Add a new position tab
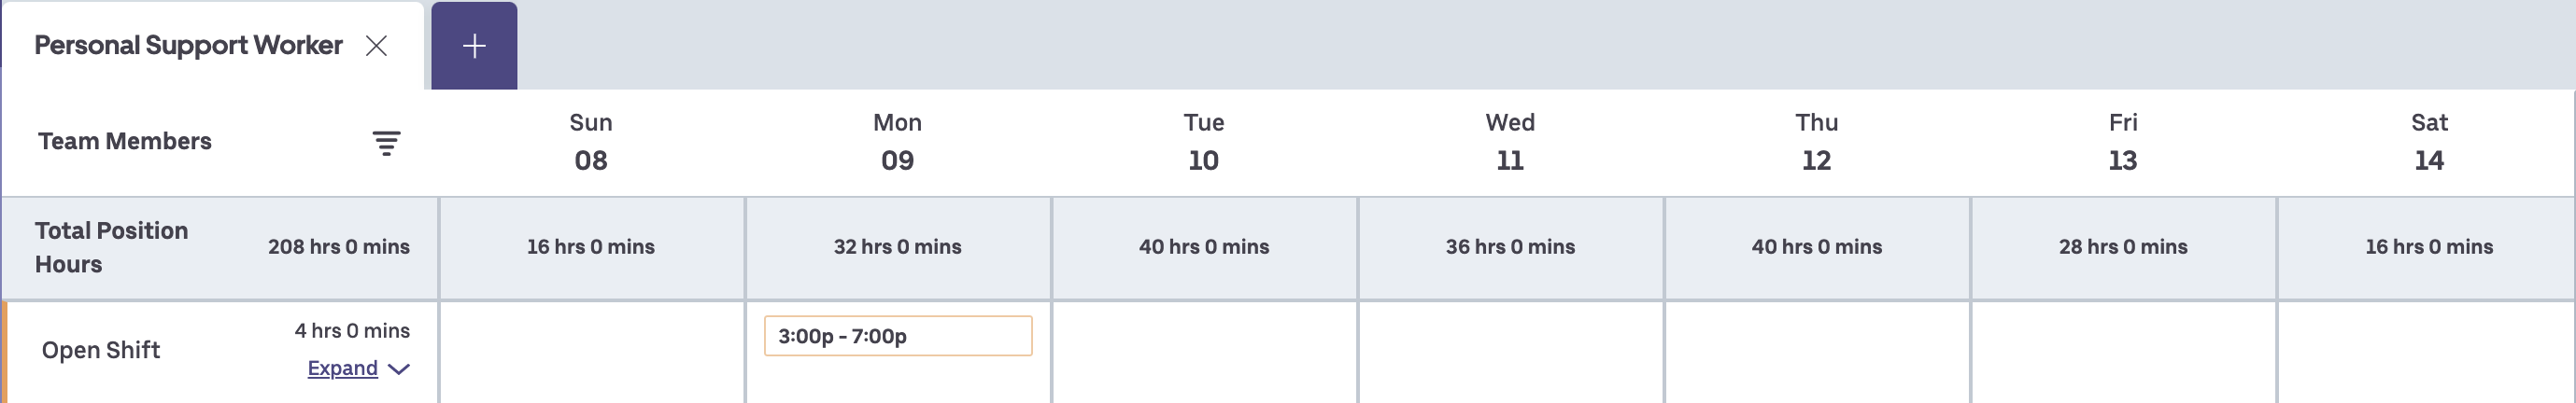Image resolution: width=2576 pixels, height=403 pixels. coord(474,46)
